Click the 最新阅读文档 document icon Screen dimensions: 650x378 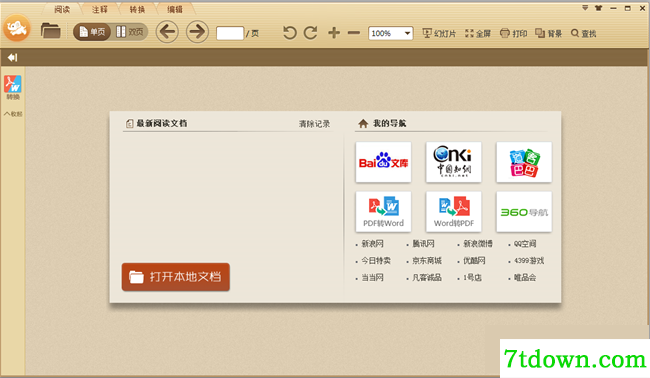coord(129,124)
